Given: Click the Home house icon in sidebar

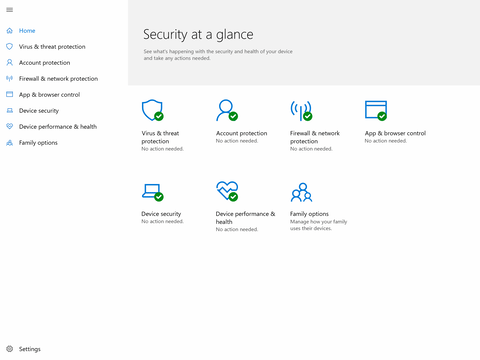Looking at the screenshot, I should pyautogui.click(x=10, y=31).
